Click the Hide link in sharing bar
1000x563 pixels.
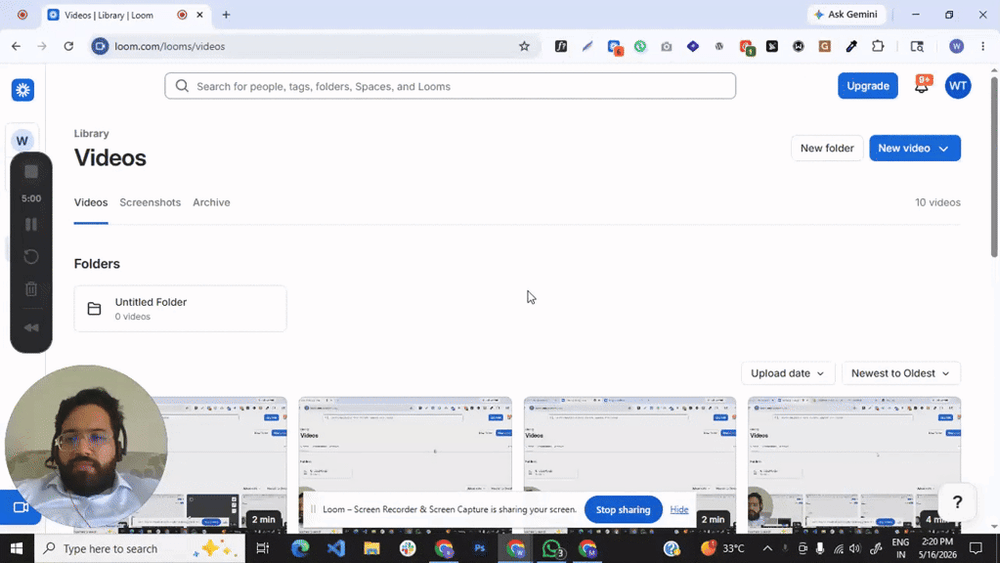pos(679,509)
